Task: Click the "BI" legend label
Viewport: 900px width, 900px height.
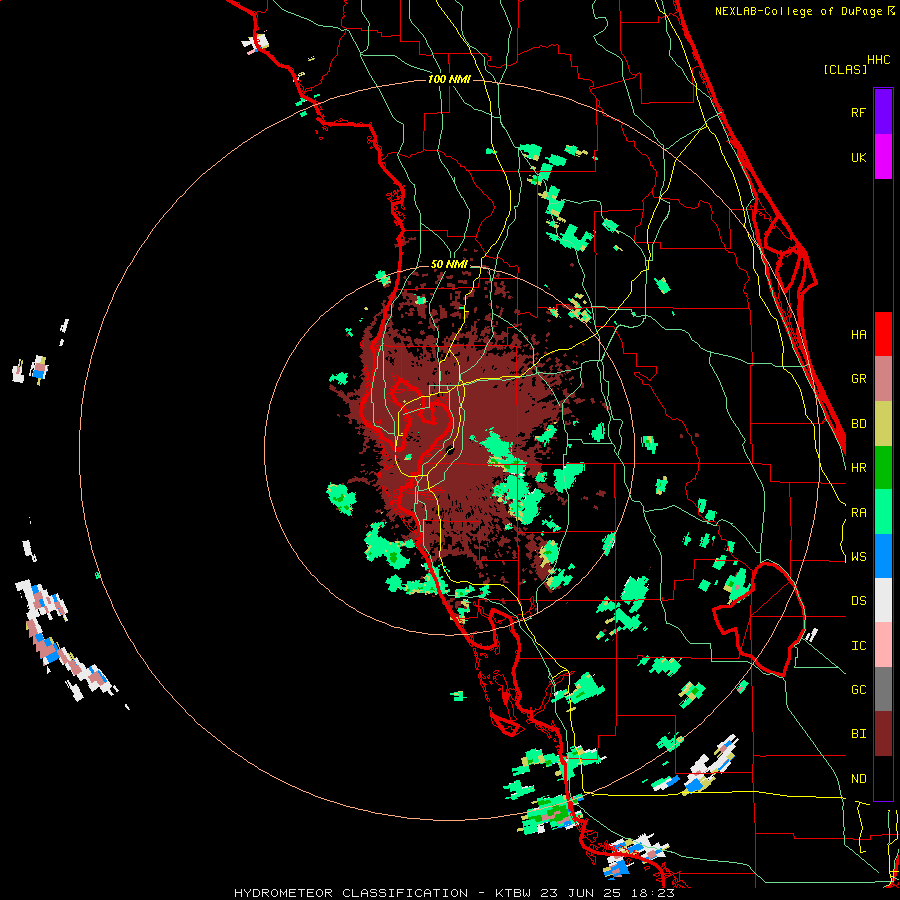Action: [x=858, y=734]
